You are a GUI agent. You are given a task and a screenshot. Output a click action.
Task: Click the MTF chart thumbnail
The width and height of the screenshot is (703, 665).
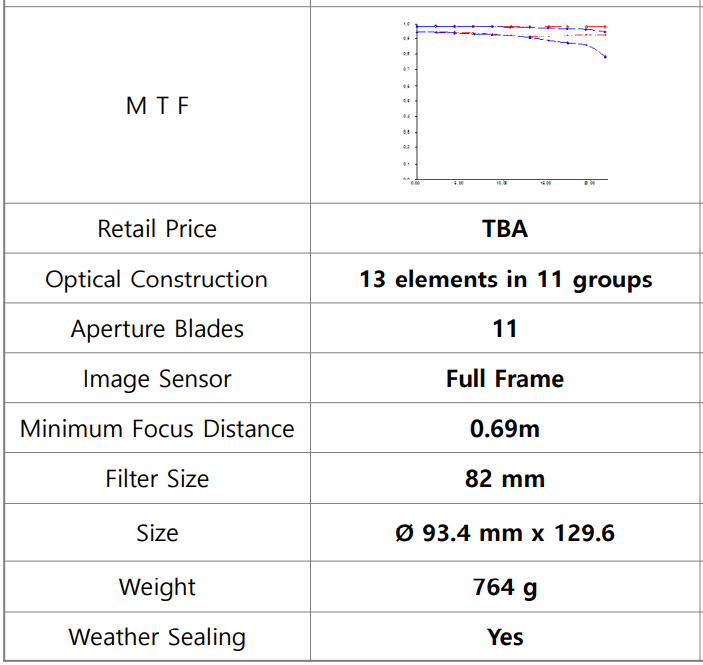click(x=508, y=102)
